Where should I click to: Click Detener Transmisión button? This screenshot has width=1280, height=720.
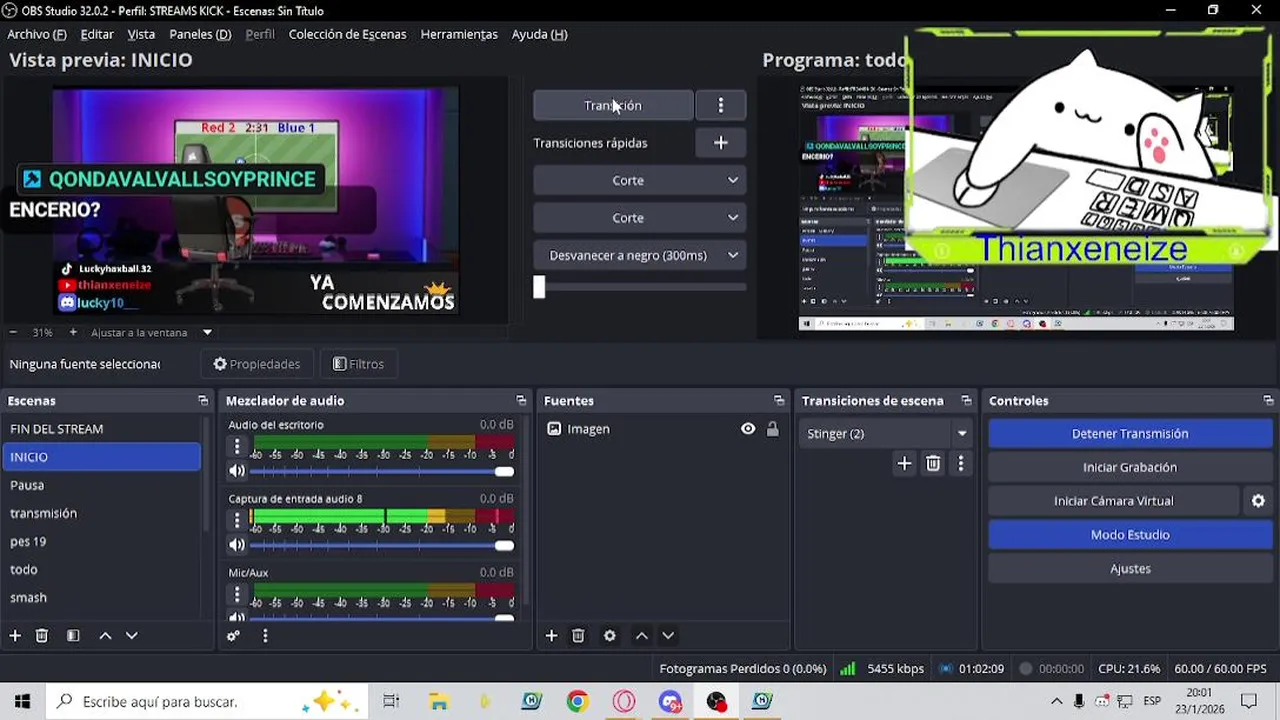coord(1130,434)
